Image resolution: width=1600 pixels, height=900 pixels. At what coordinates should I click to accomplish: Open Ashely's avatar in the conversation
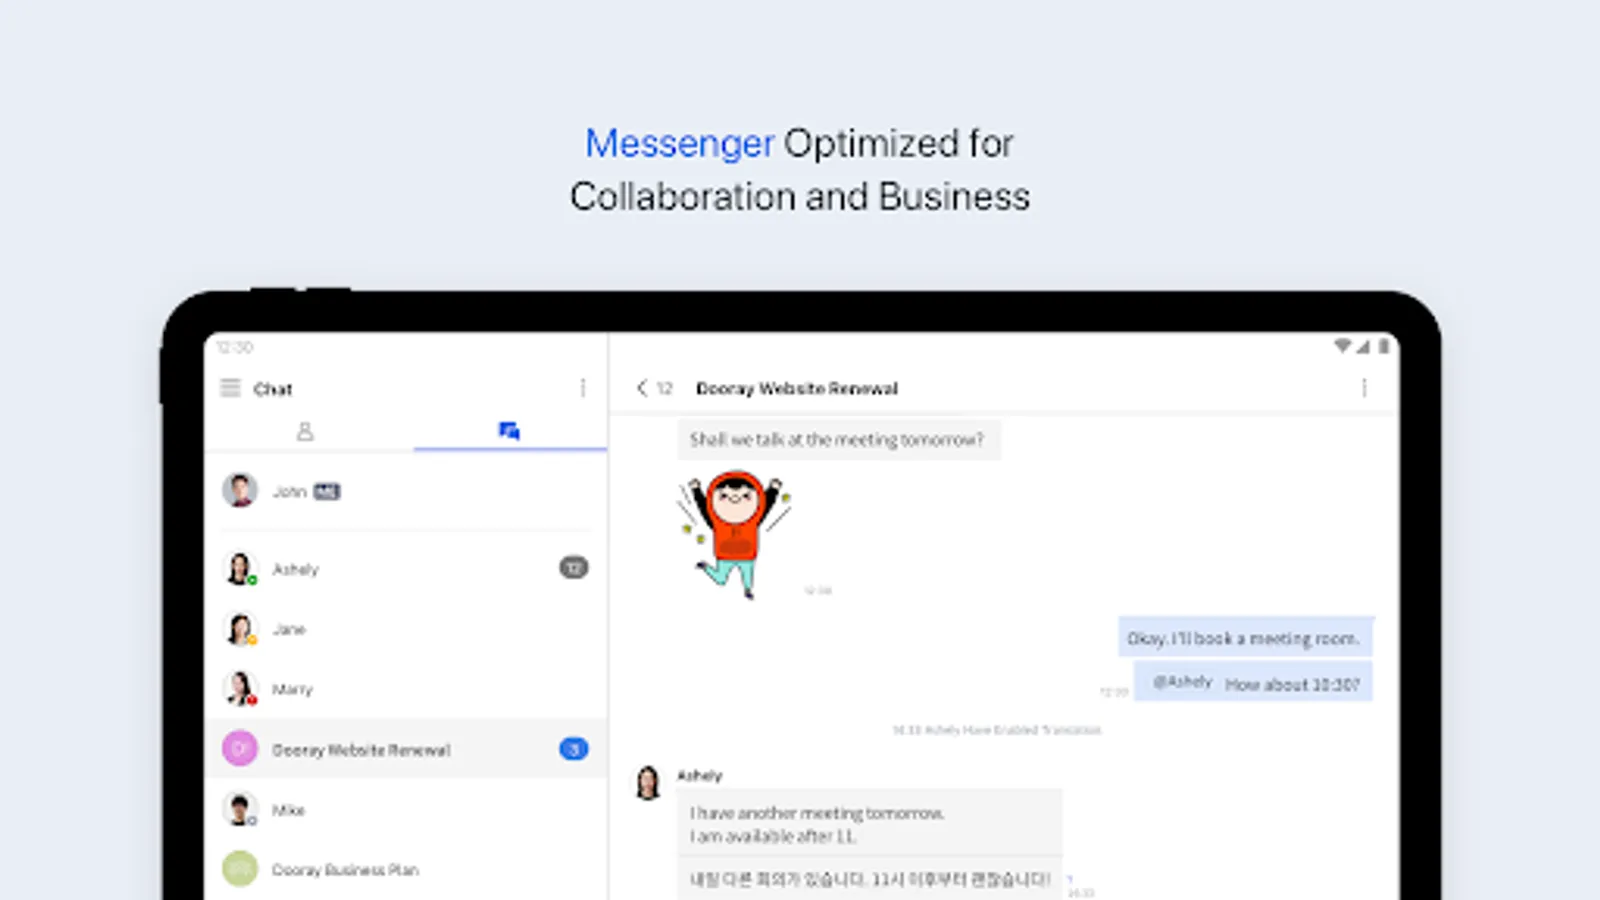648,782
